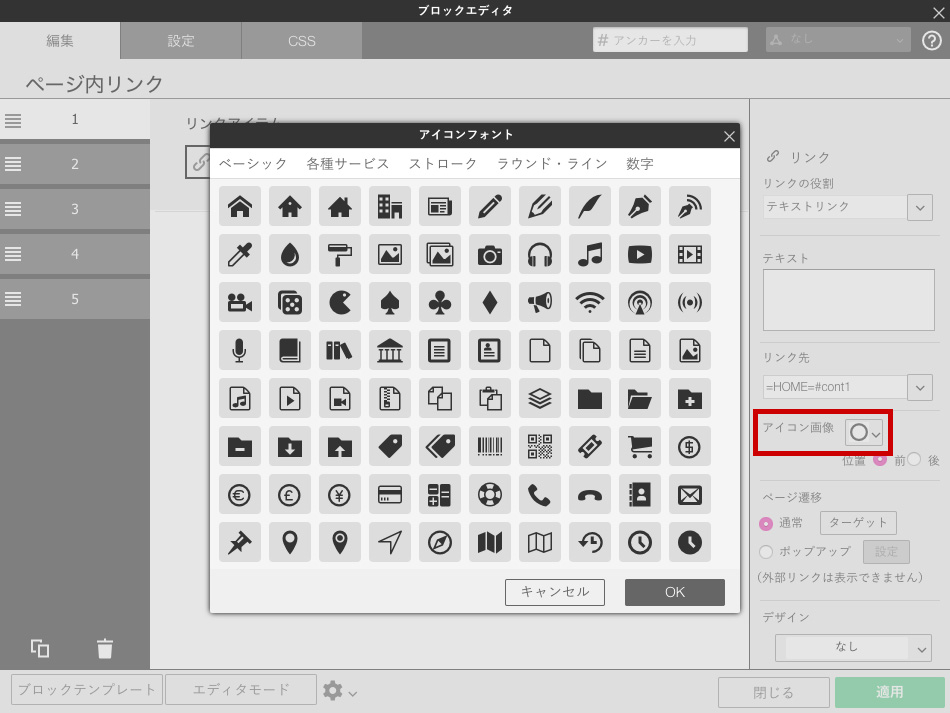Open the ベーシック icon category
The height and width of the screenshot is (713, 950).
[x=253, y=164]
